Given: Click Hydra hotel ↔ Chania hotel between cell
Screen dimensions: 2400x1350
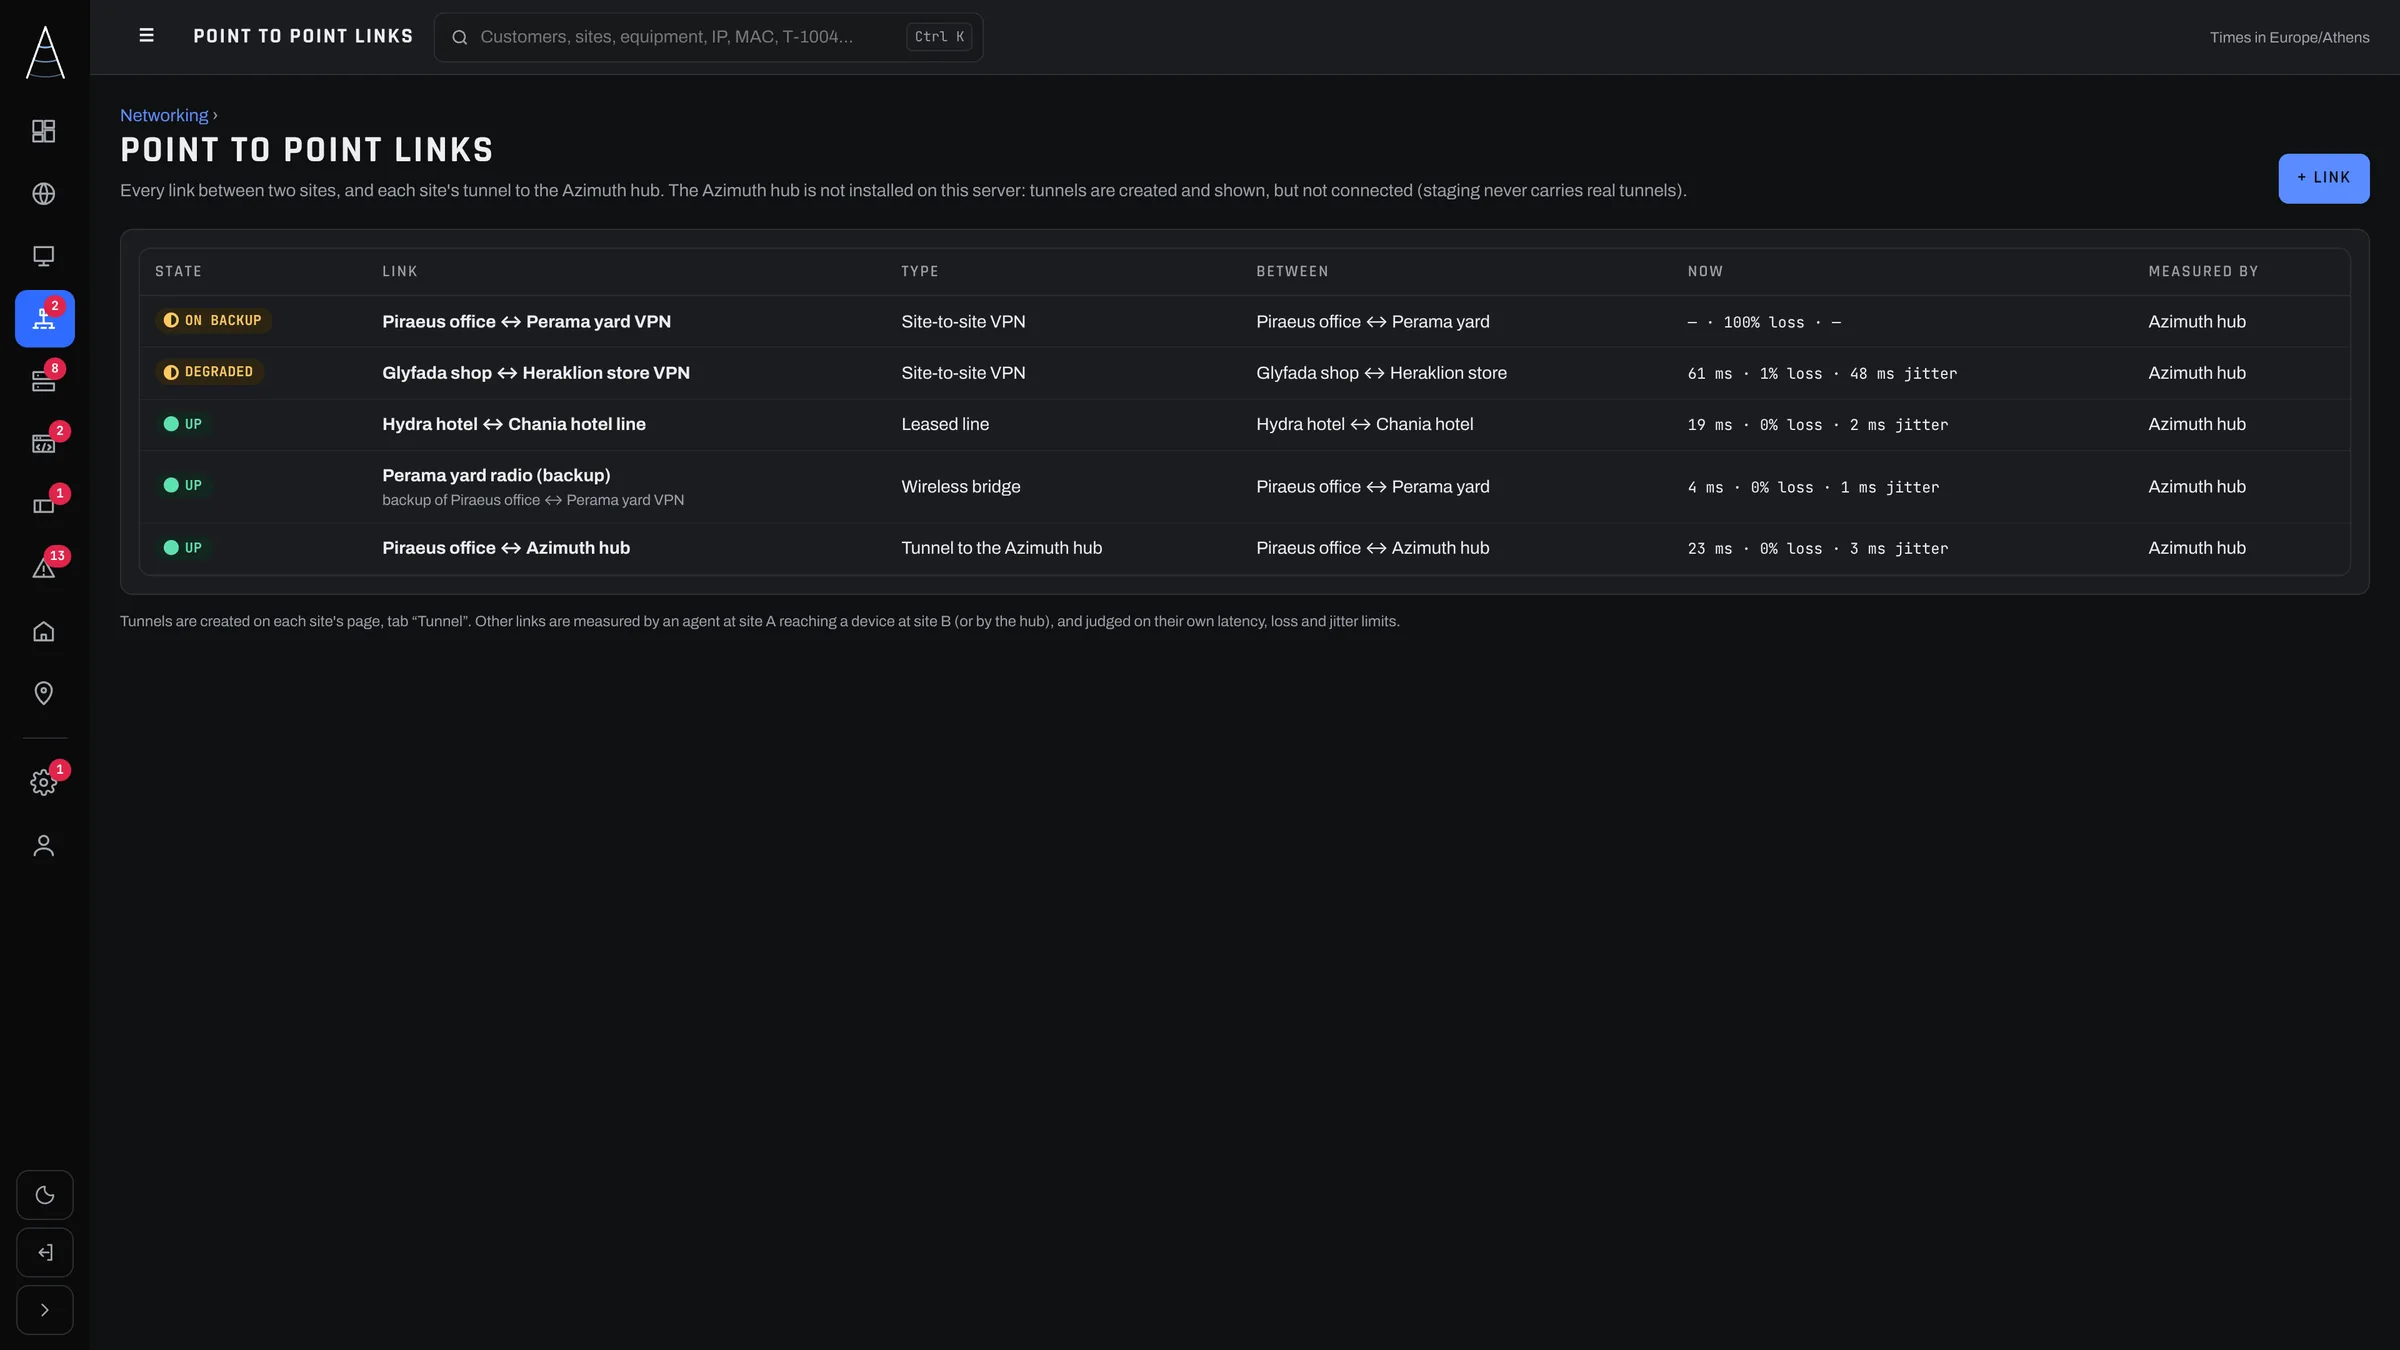Looking at the screenshot, I should point(1364,424).
